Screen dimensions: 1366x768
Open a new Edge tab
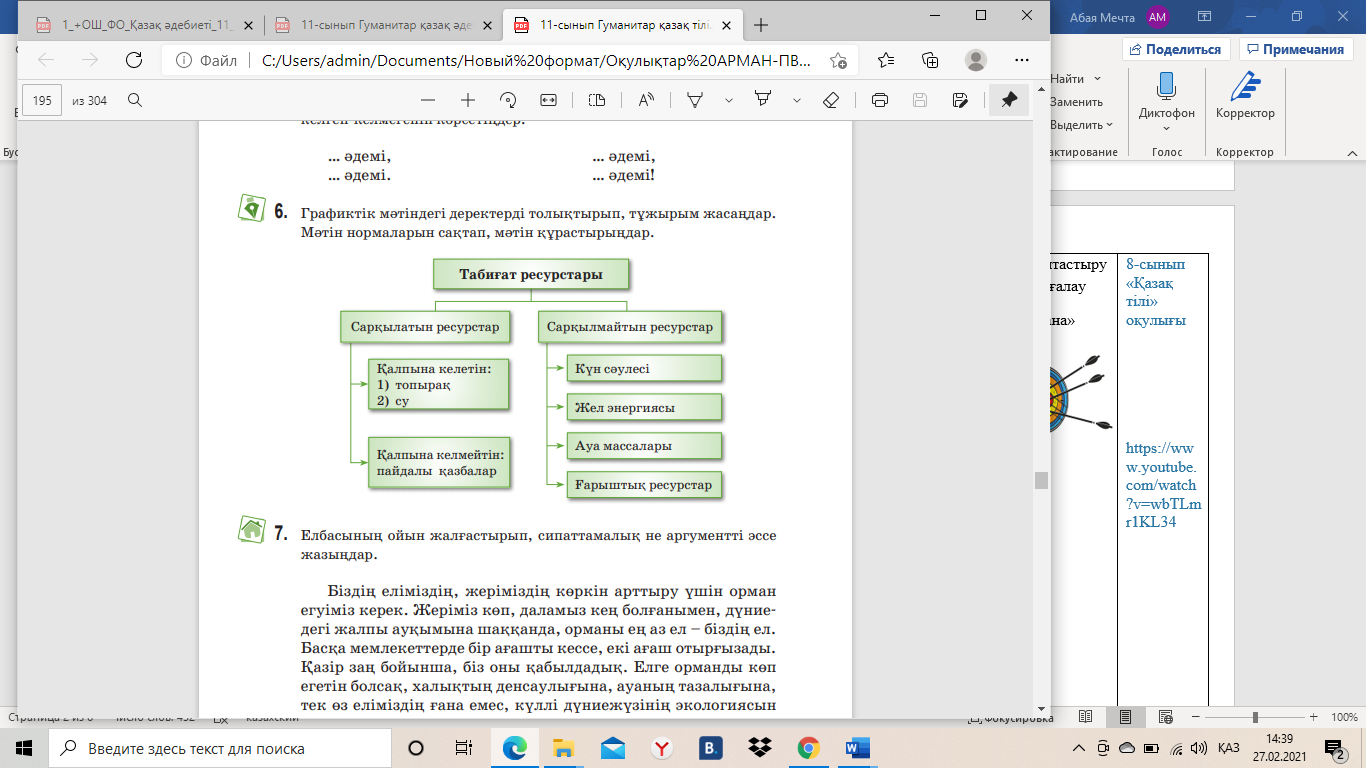[x=761, y=25]
